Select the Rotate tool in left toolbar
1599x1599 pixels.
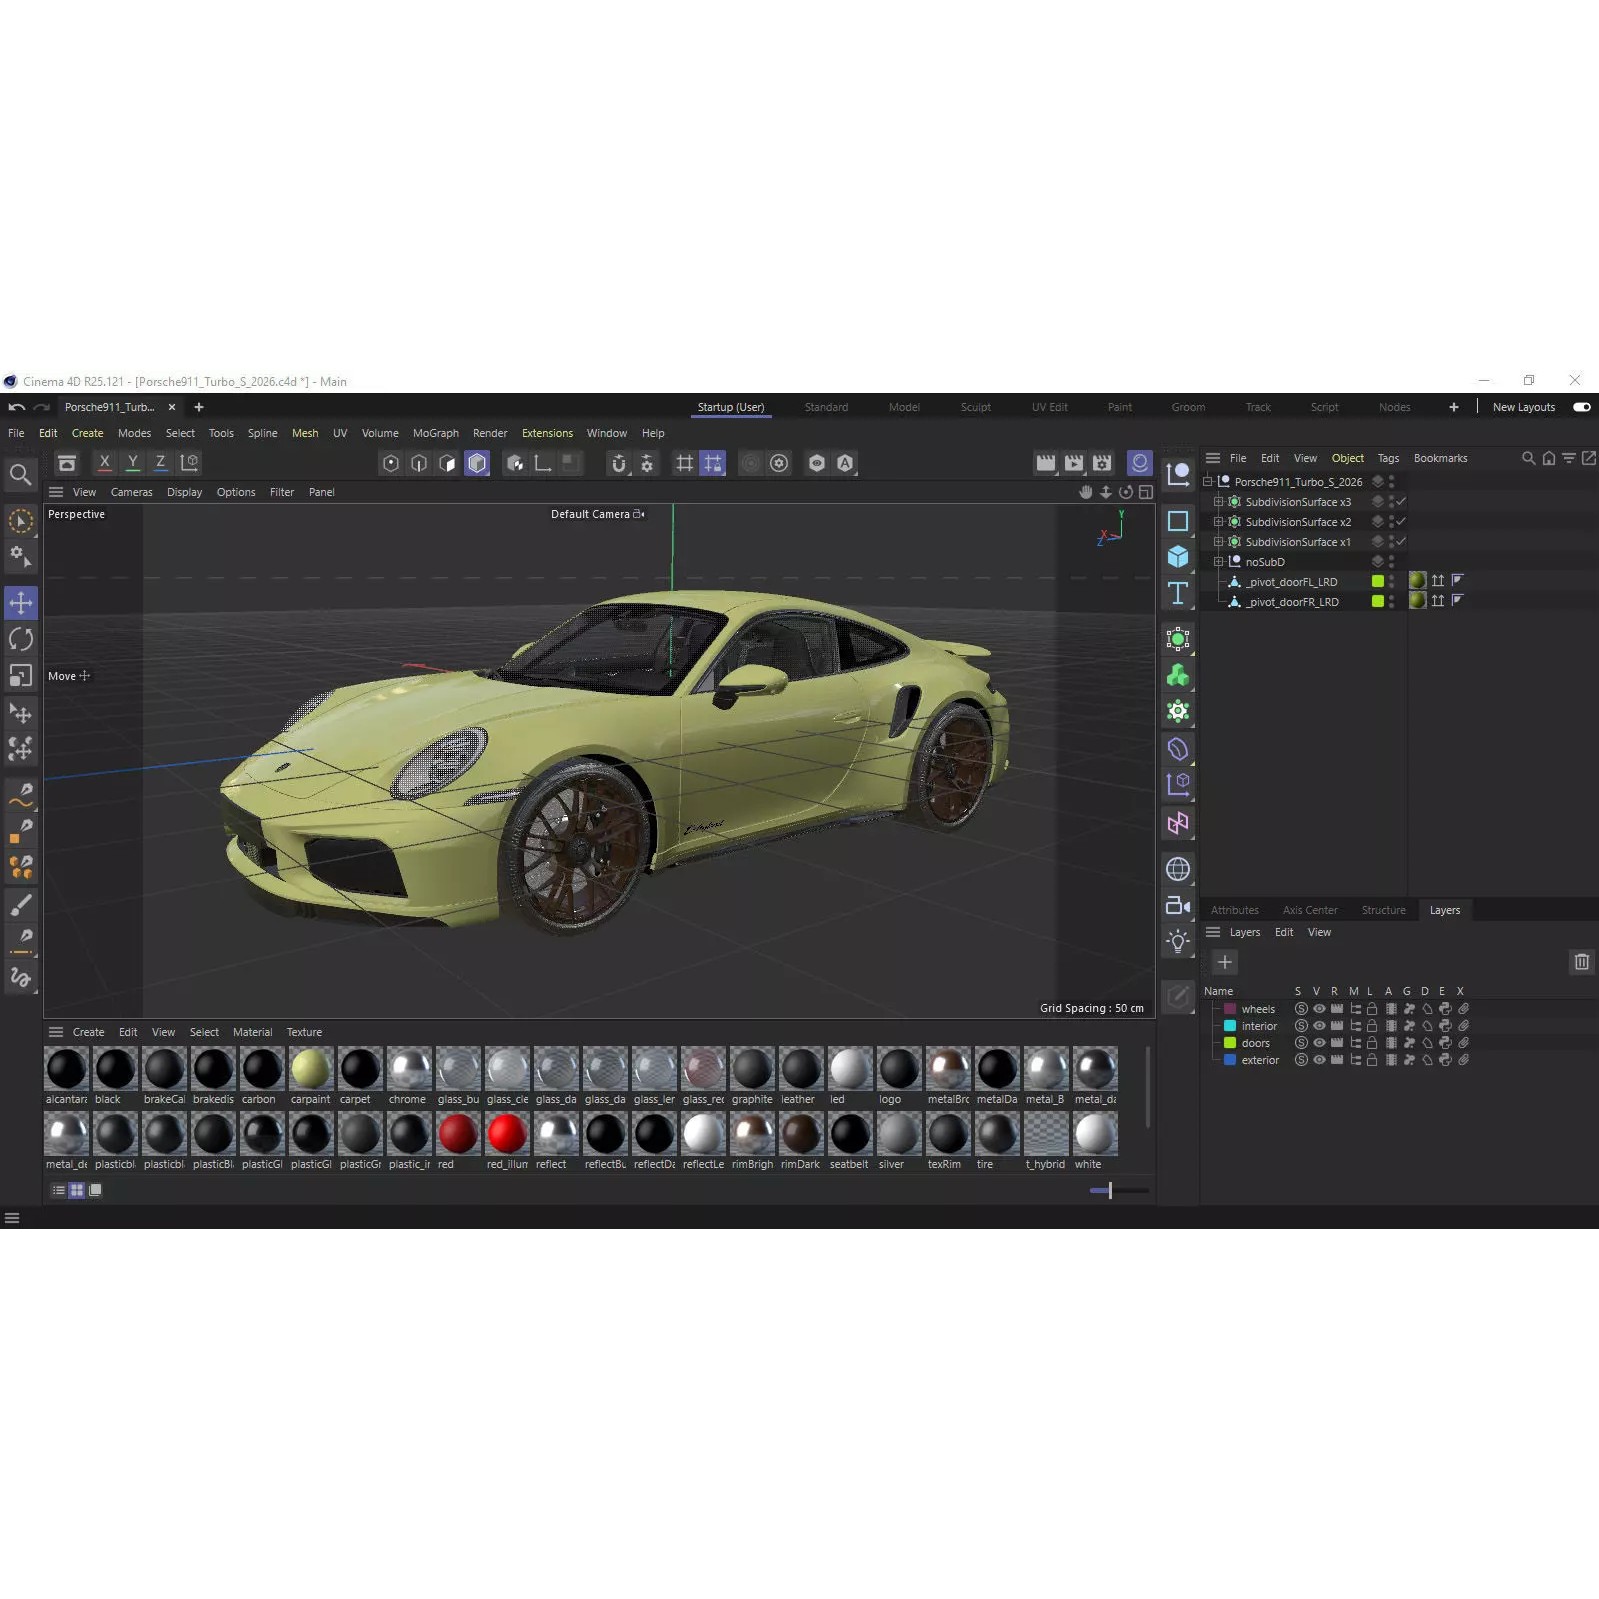(x=21, y=639)
